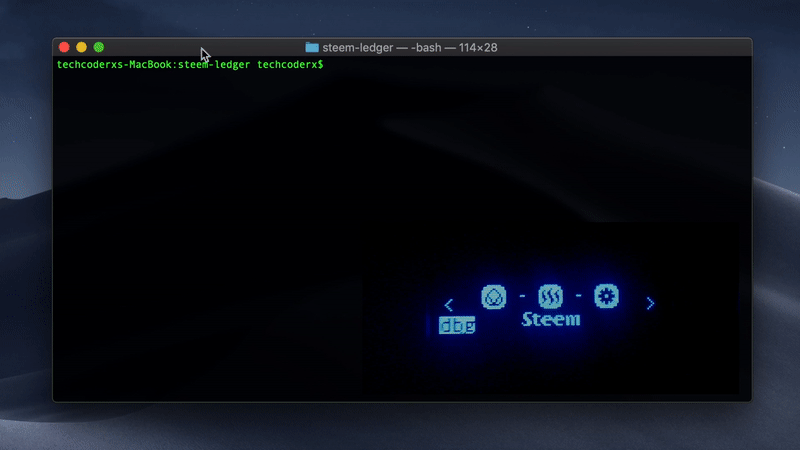Close the Terminal window with red button
Screen dimensions: 800x450
point(64,47)
